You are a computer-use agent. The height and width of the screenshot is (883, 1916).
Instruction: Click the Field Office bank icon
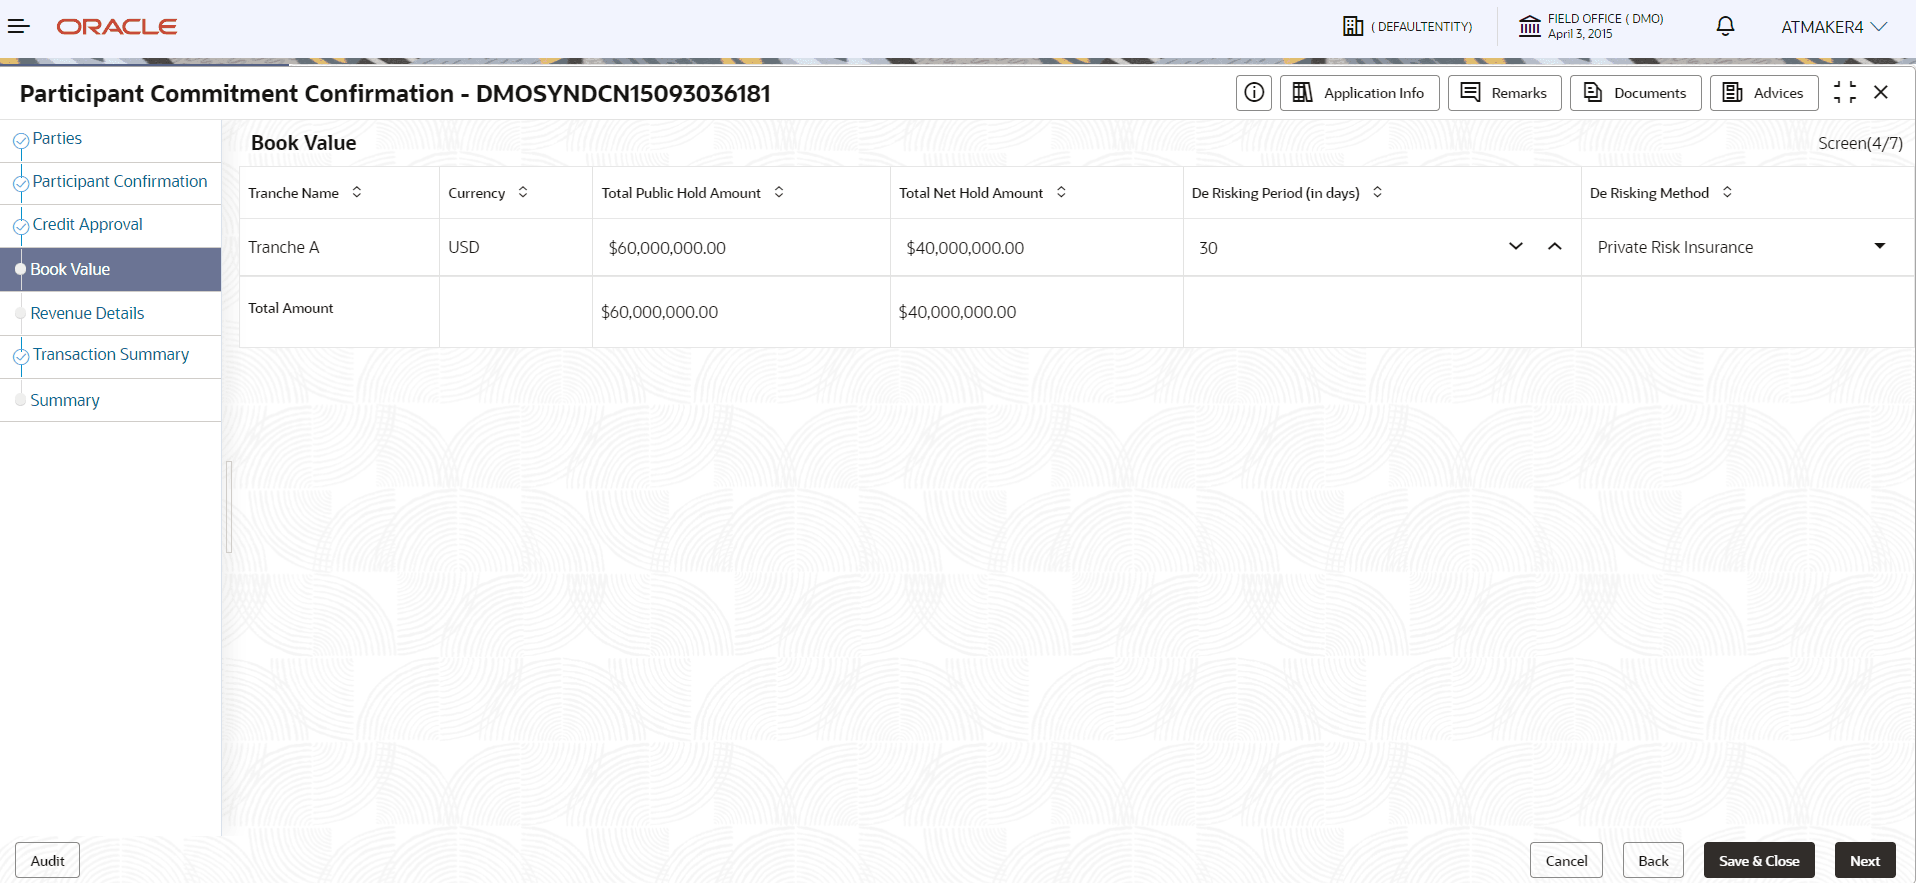pos(1530,26)
